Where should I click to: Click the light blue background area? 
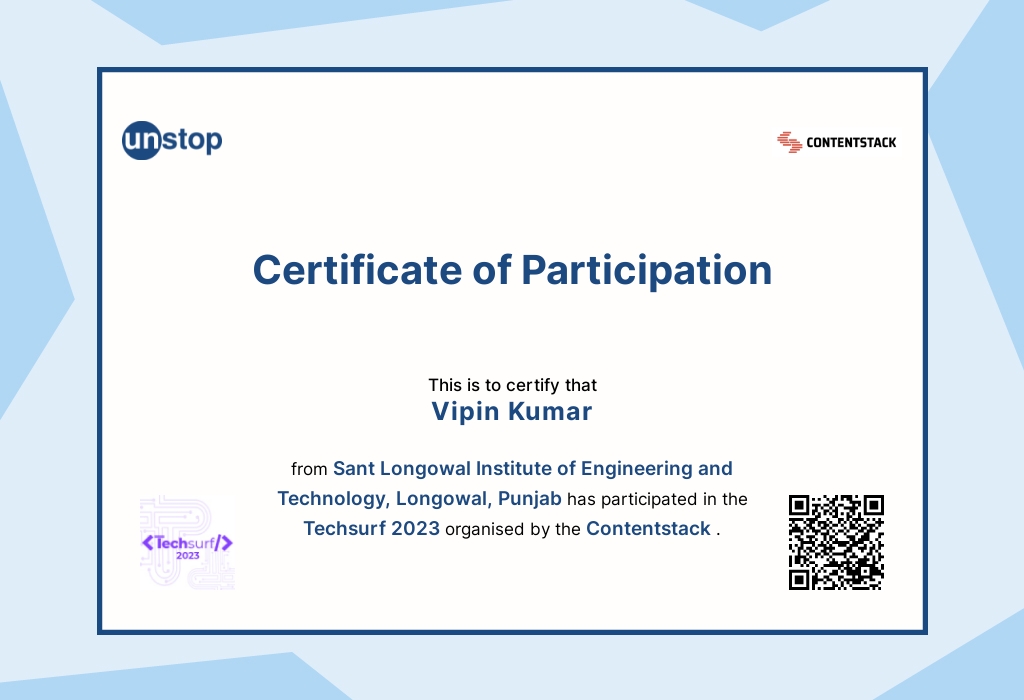40,350
